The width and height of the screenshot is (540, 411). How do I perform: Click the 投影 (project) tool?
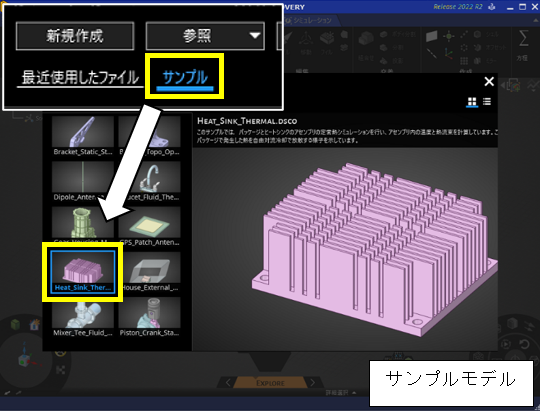(392, 61)
